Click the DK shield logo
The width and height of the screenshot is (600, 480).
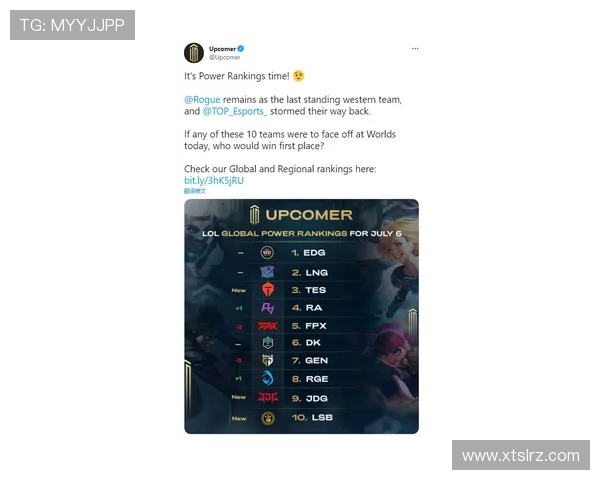(268, 343)
